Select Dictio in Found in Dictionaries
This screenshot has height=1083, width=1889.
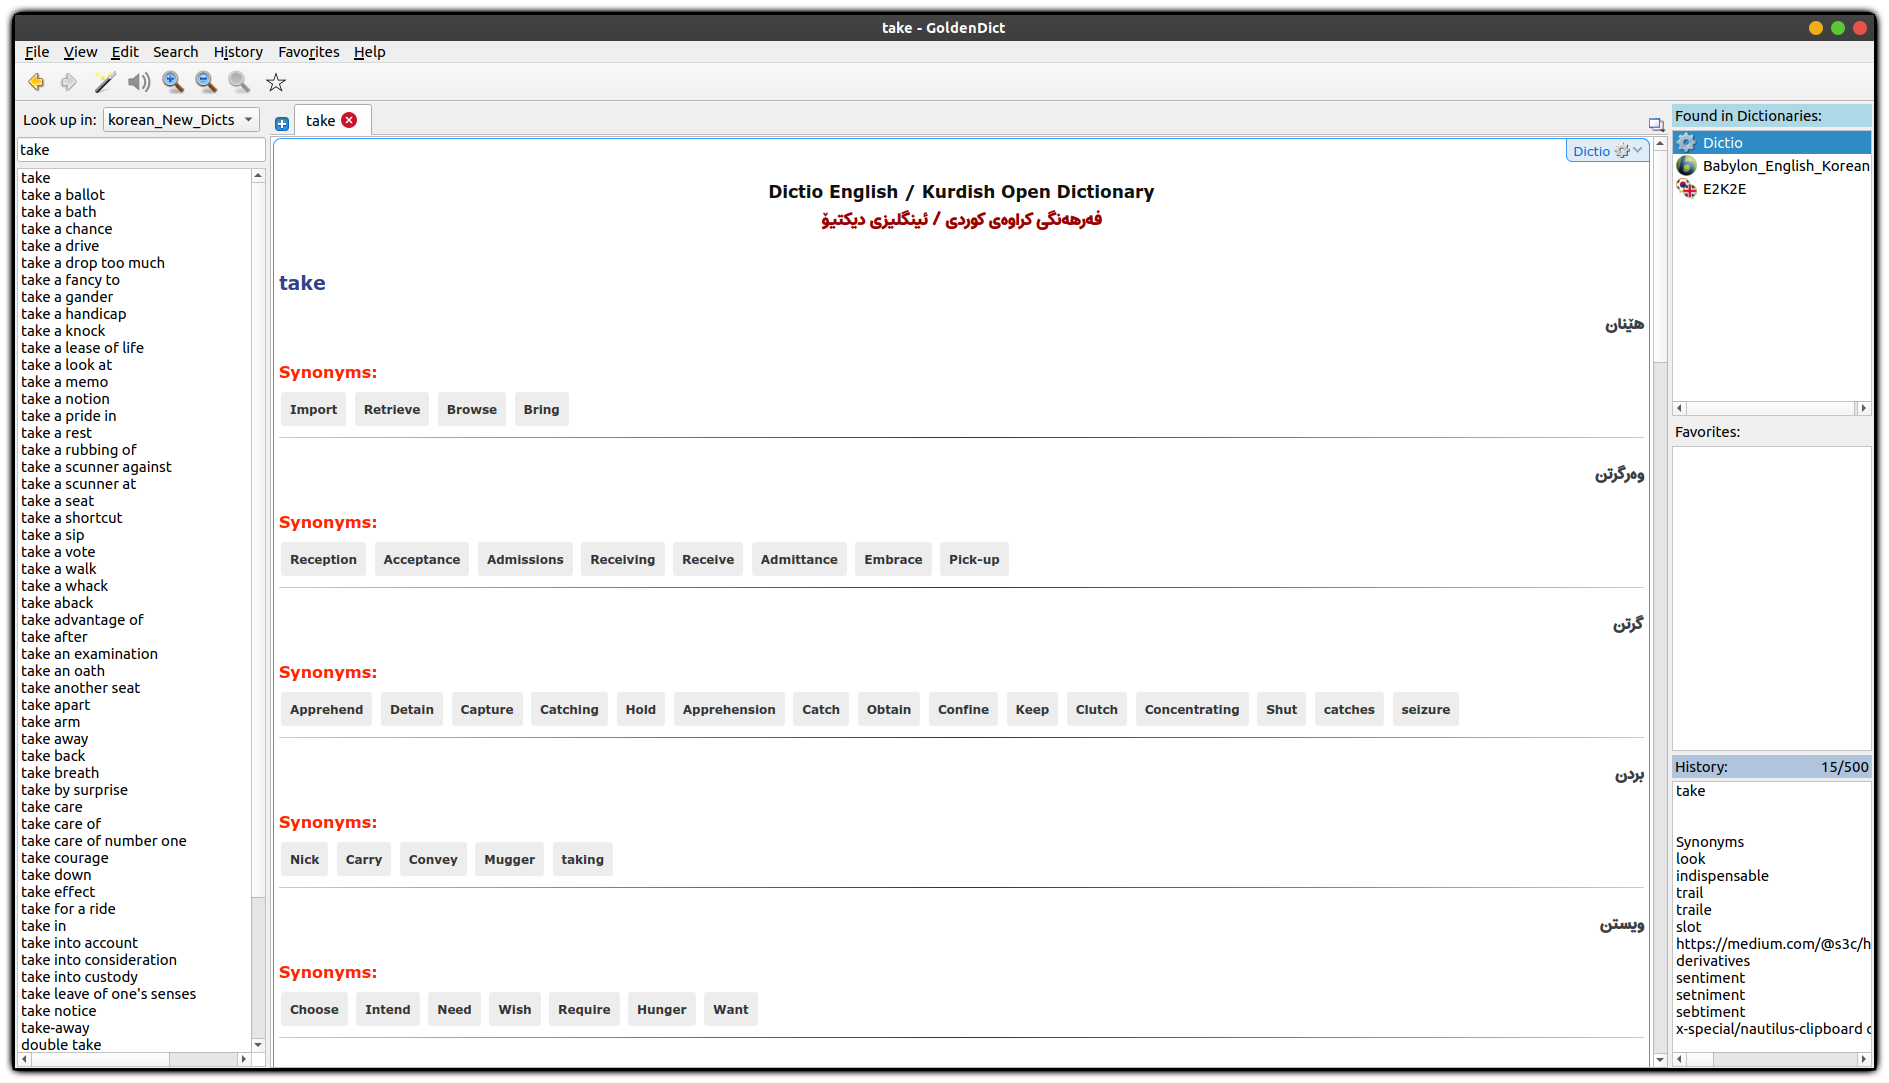point(1771,143)
